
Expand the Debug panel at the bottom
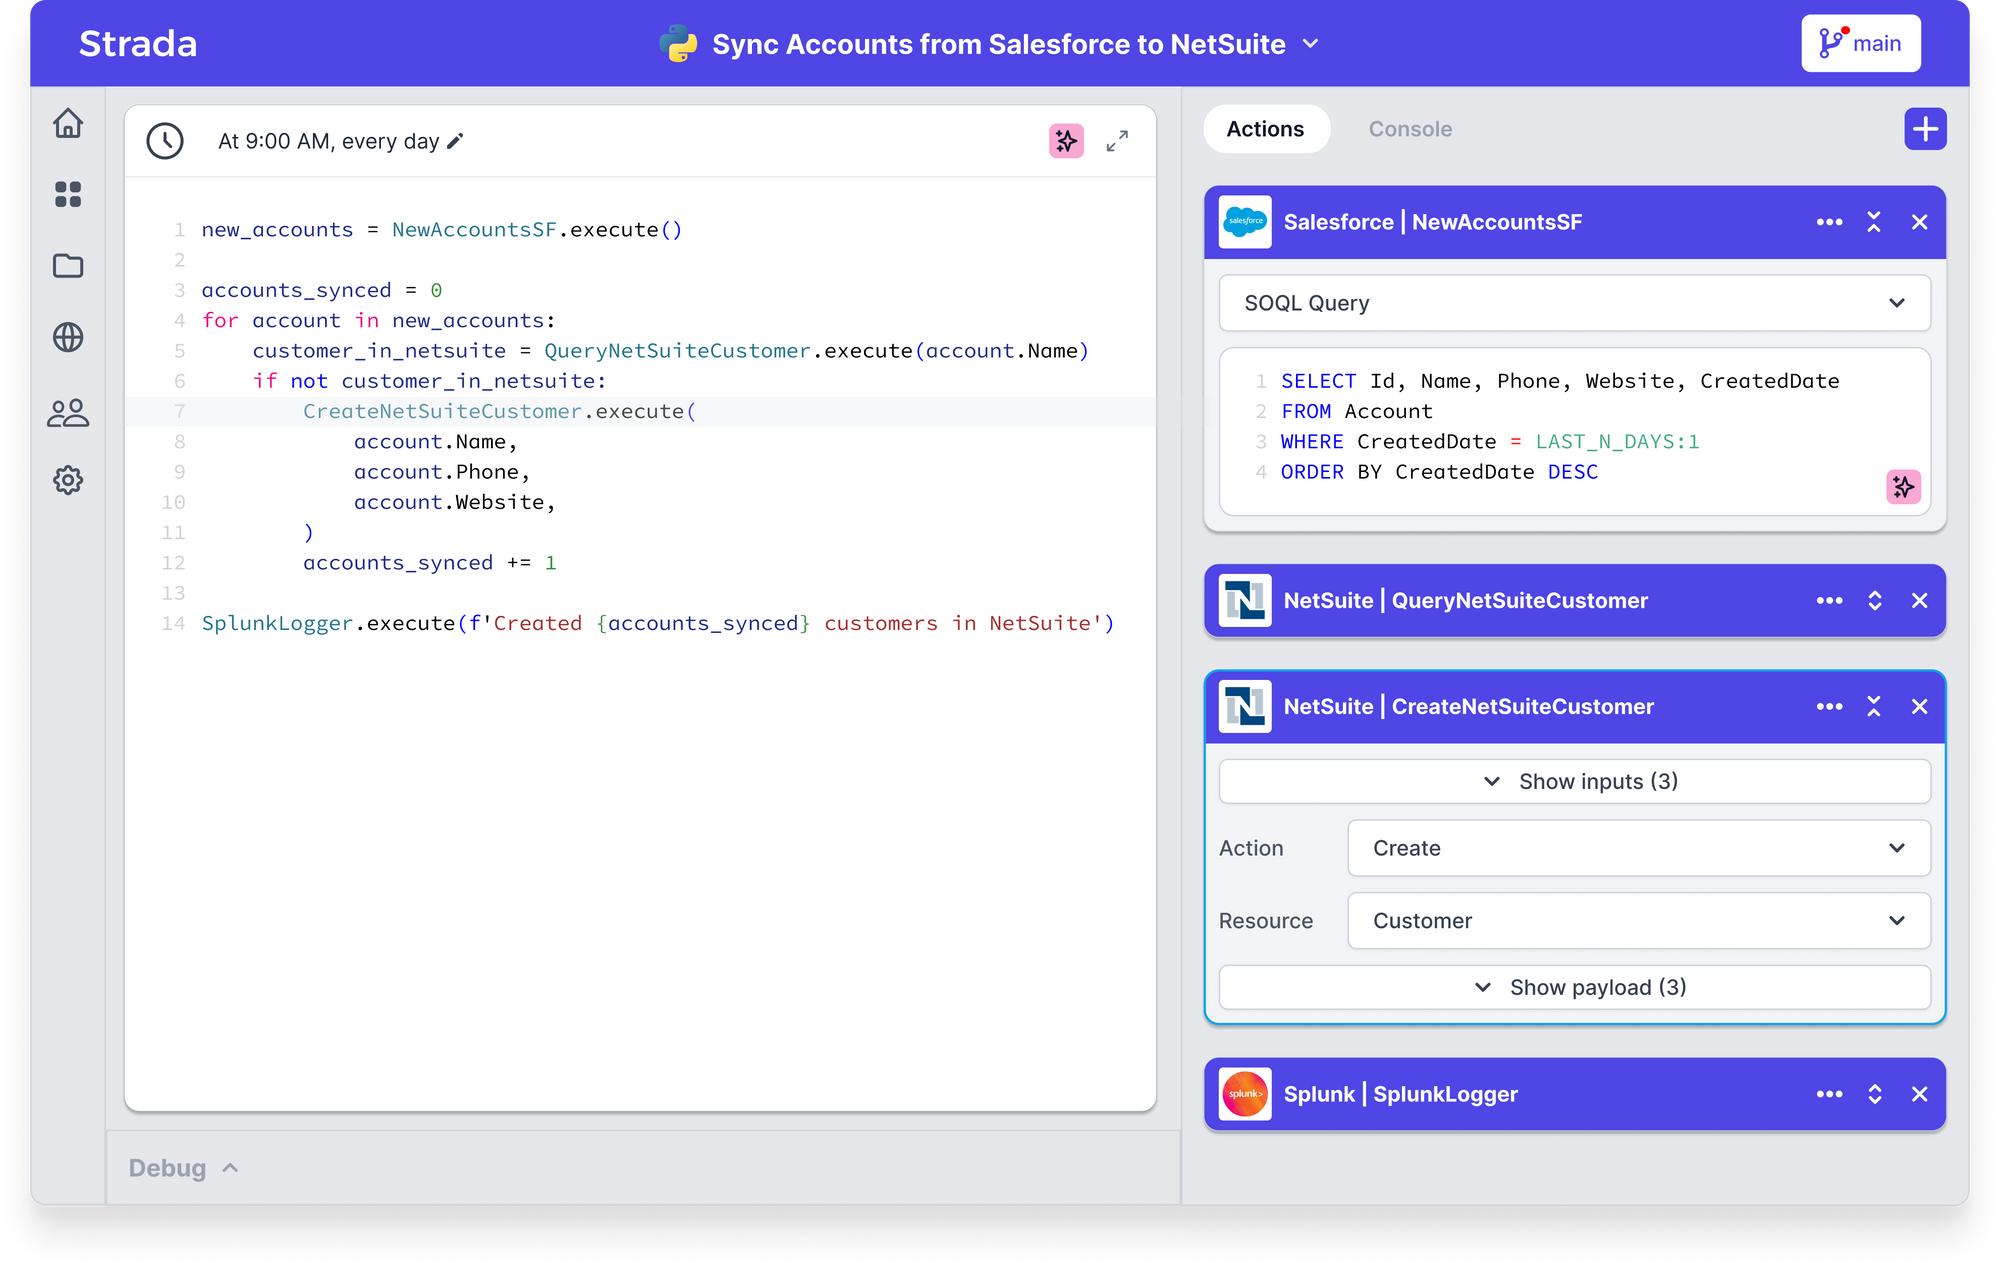click(182, 1167)
